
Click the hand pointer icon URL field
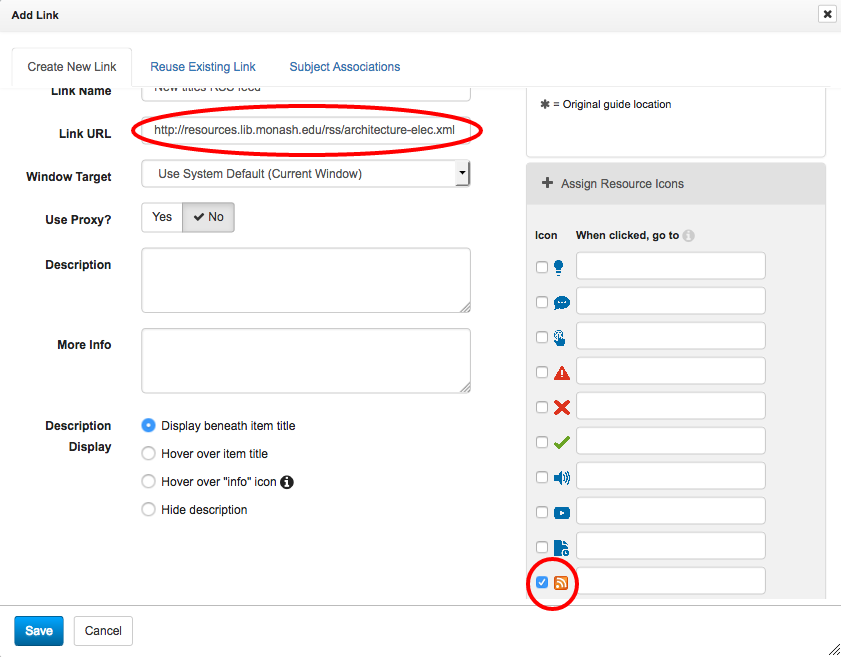point(670,336)
